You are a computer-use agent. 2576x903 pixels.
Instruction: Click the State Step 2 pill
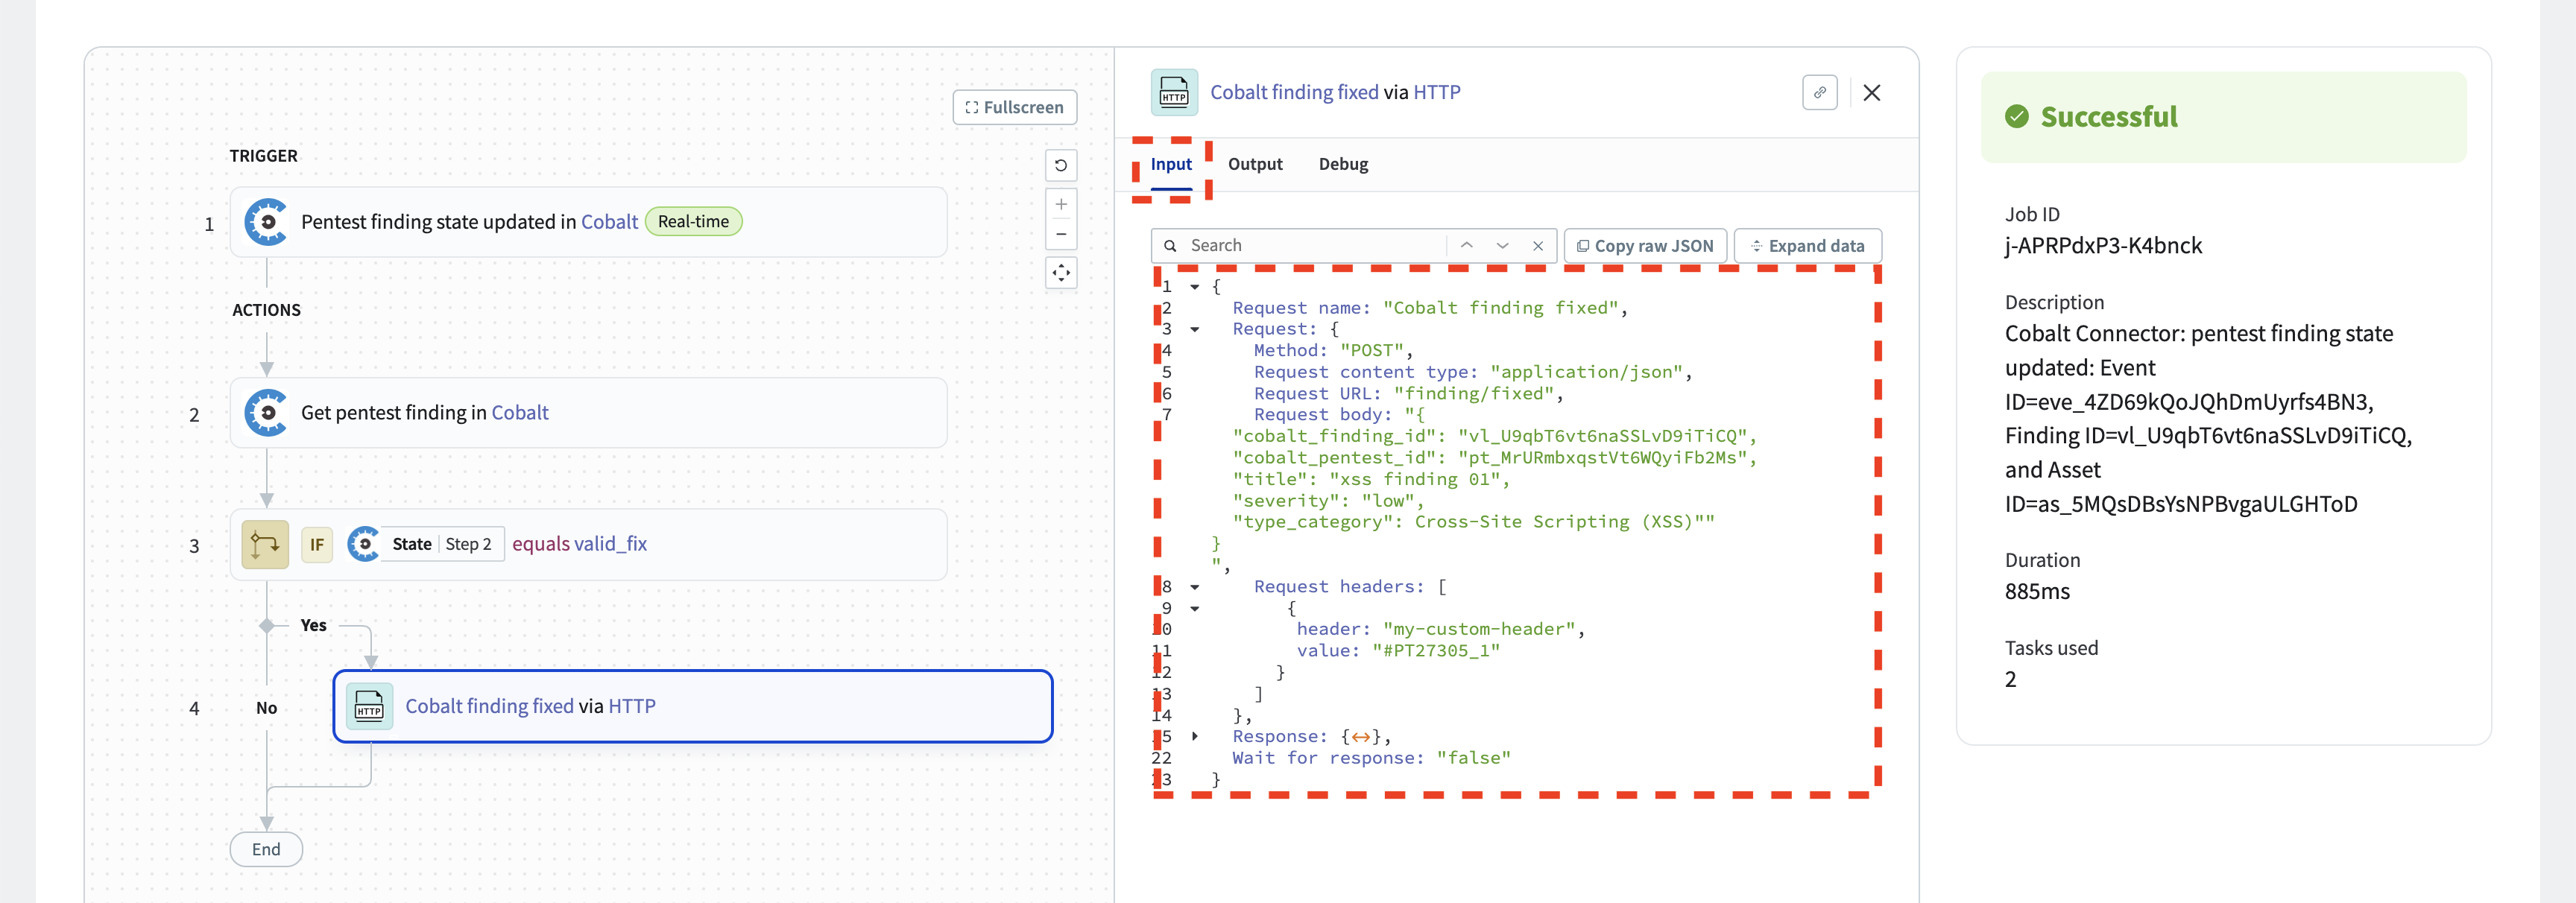pos(441,544)
